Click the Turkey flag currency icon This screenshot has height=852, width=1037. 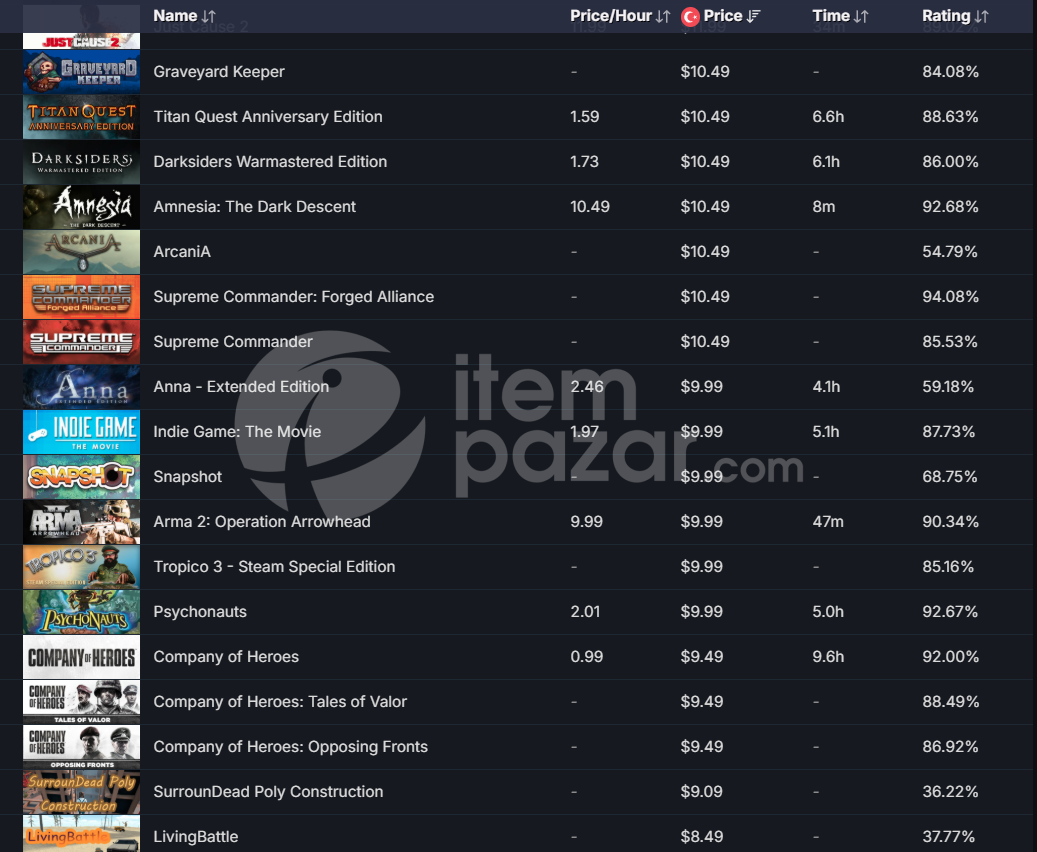point(690,17)
